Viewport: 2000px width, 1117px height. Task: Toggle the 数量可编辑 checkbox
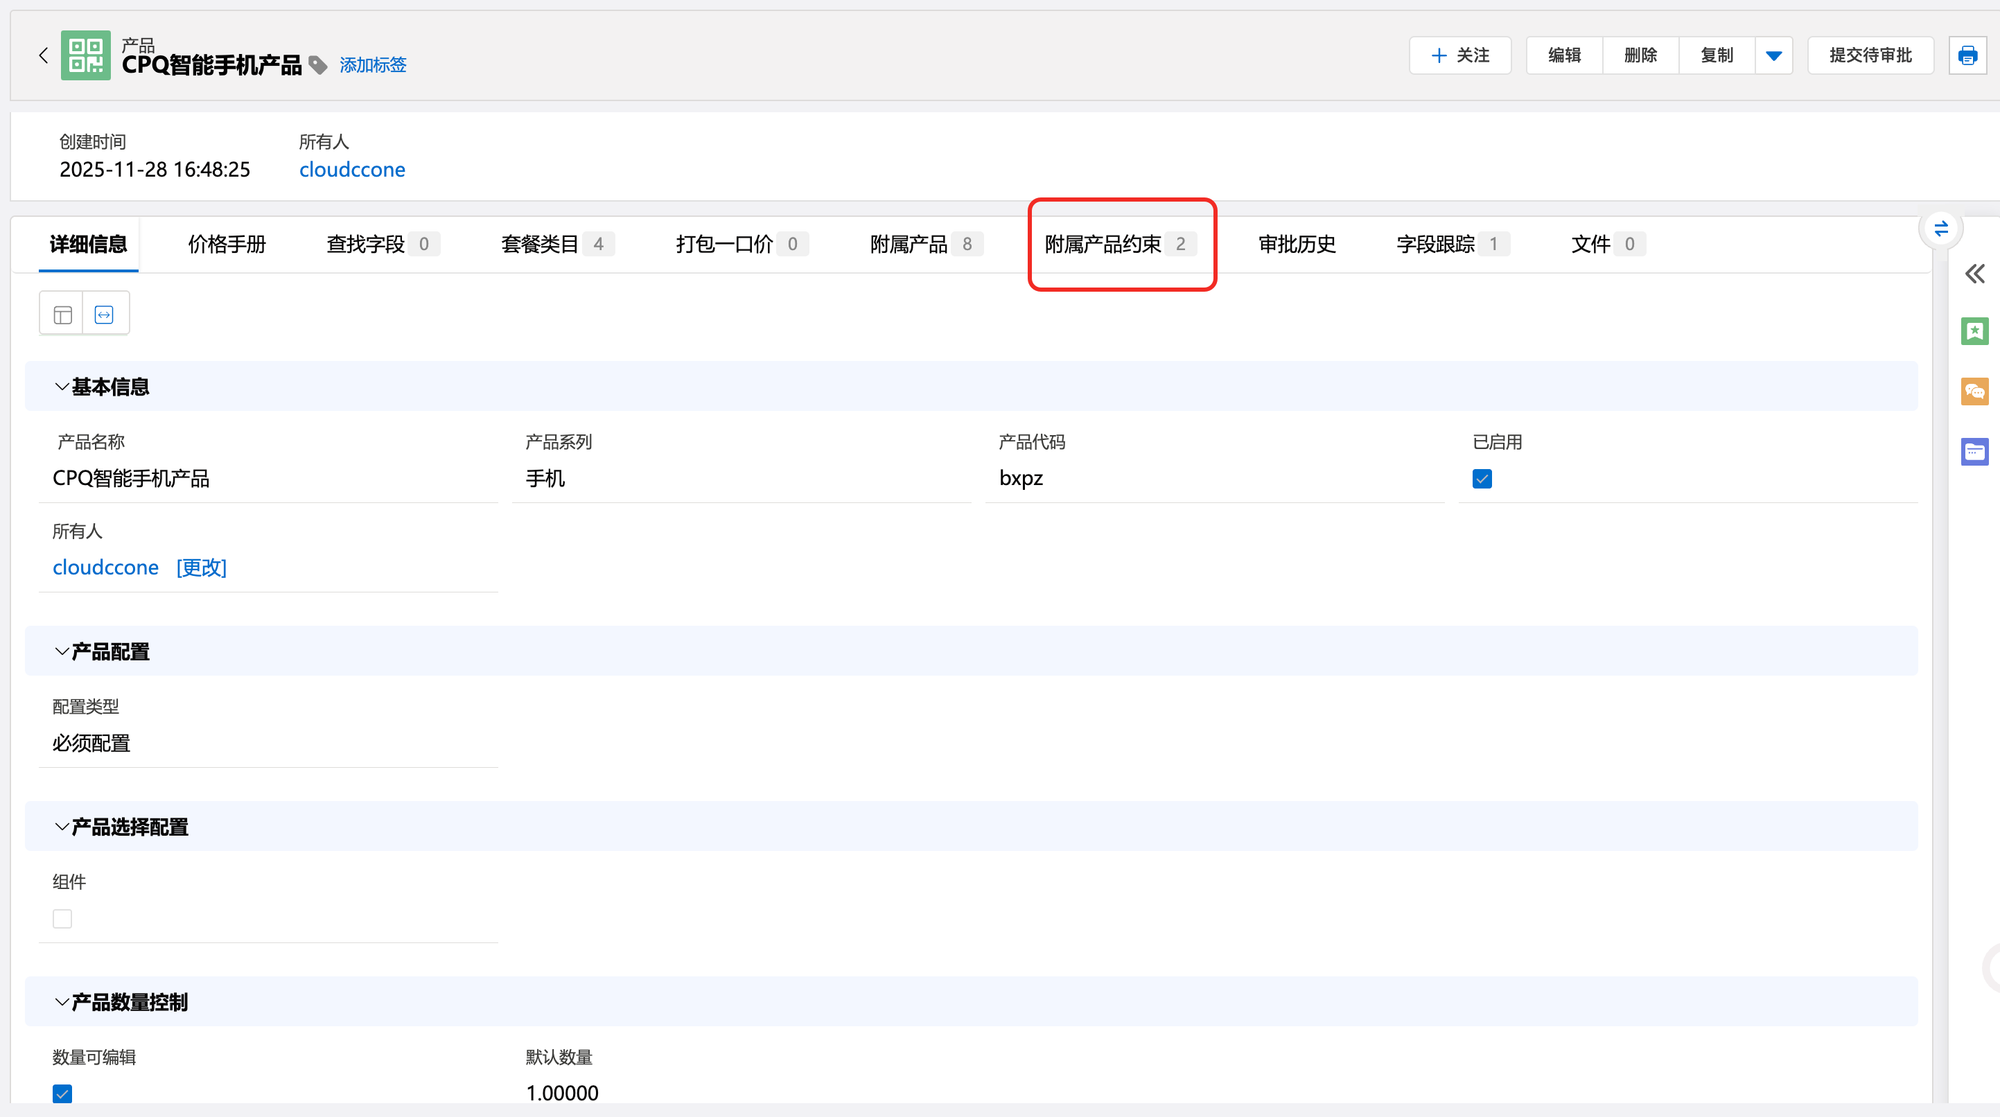tap(62, 1093)
